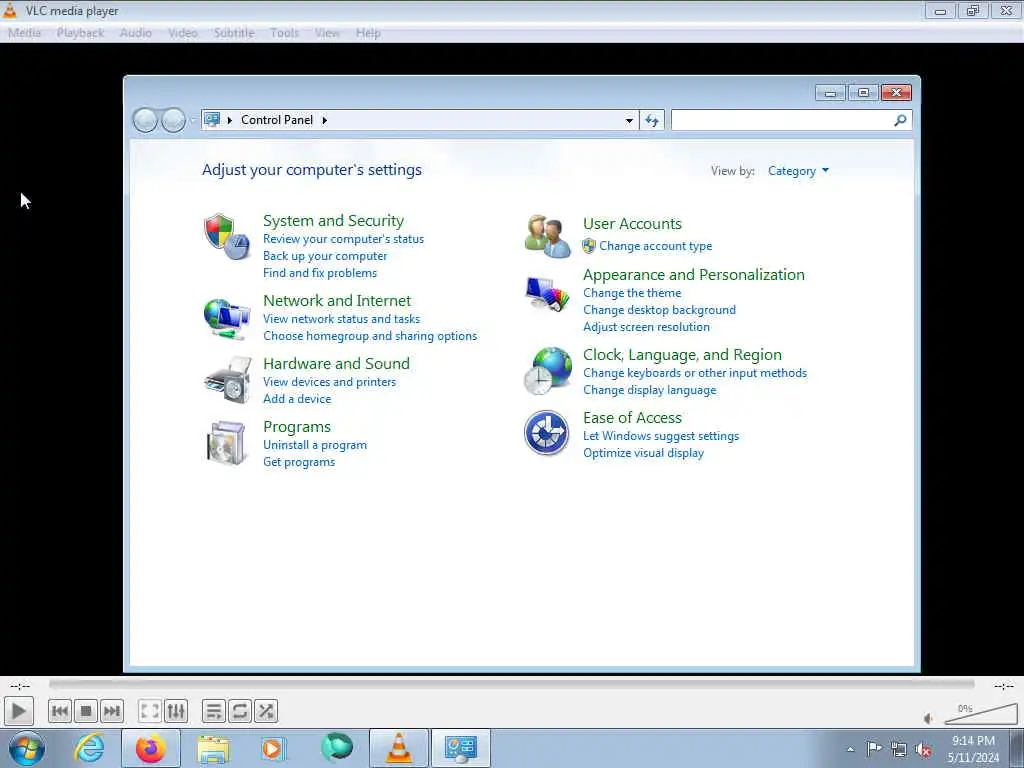Click the Control Panel search field
This screenshot has width=1024, height=768.
coord(782,120)
